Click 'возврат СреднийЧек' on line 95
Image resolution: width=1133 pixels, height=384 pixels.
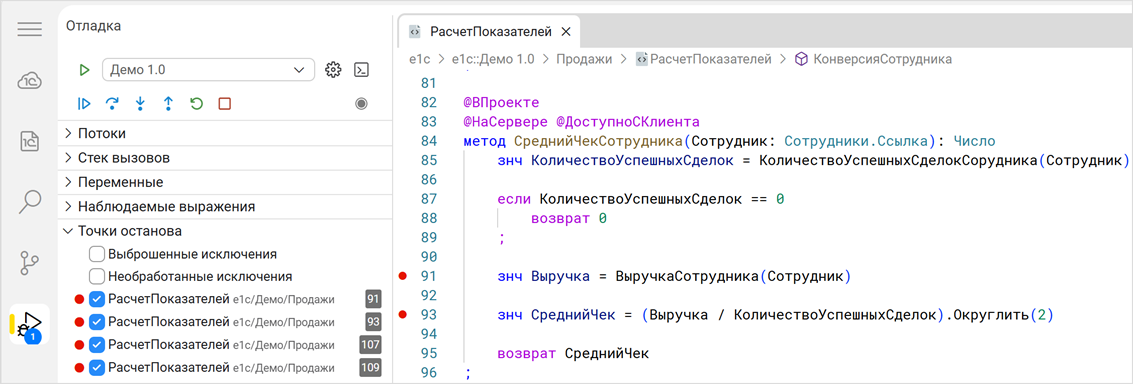[x=574, y=354]
